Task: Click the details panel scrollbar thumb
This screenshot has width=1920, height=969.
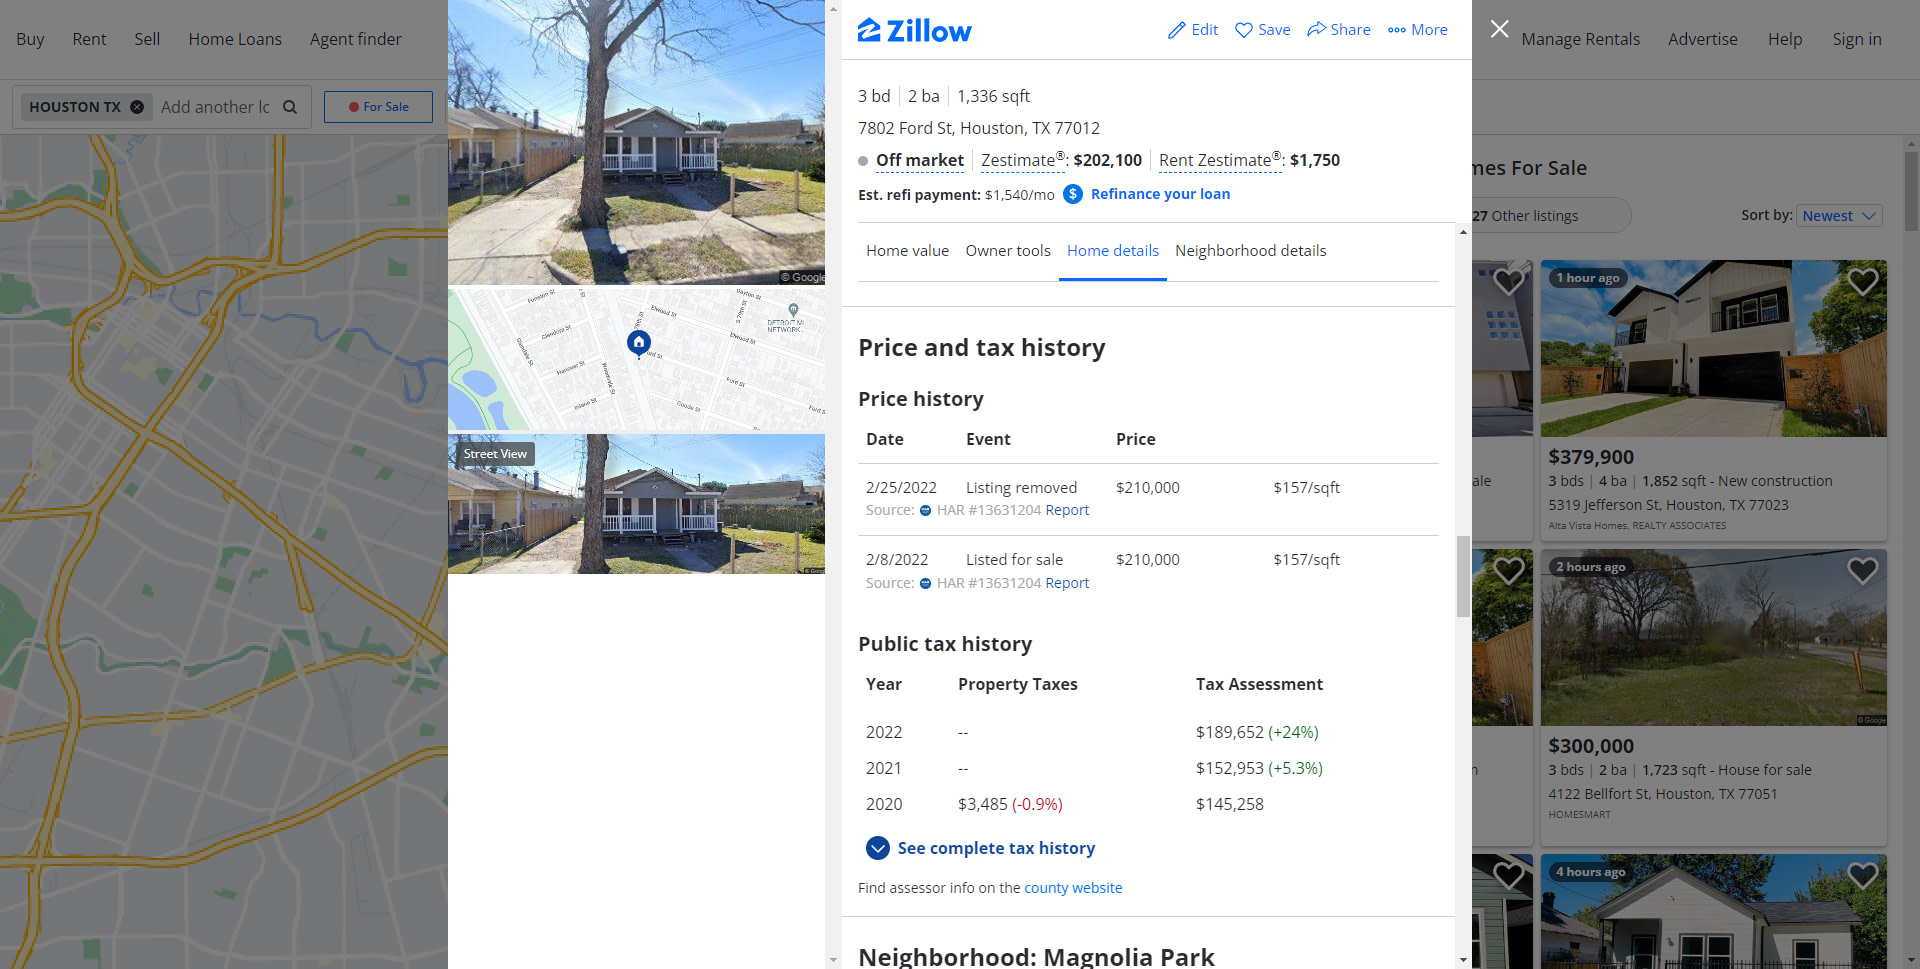Action: pyautogui.click(x=1463, y=576)
